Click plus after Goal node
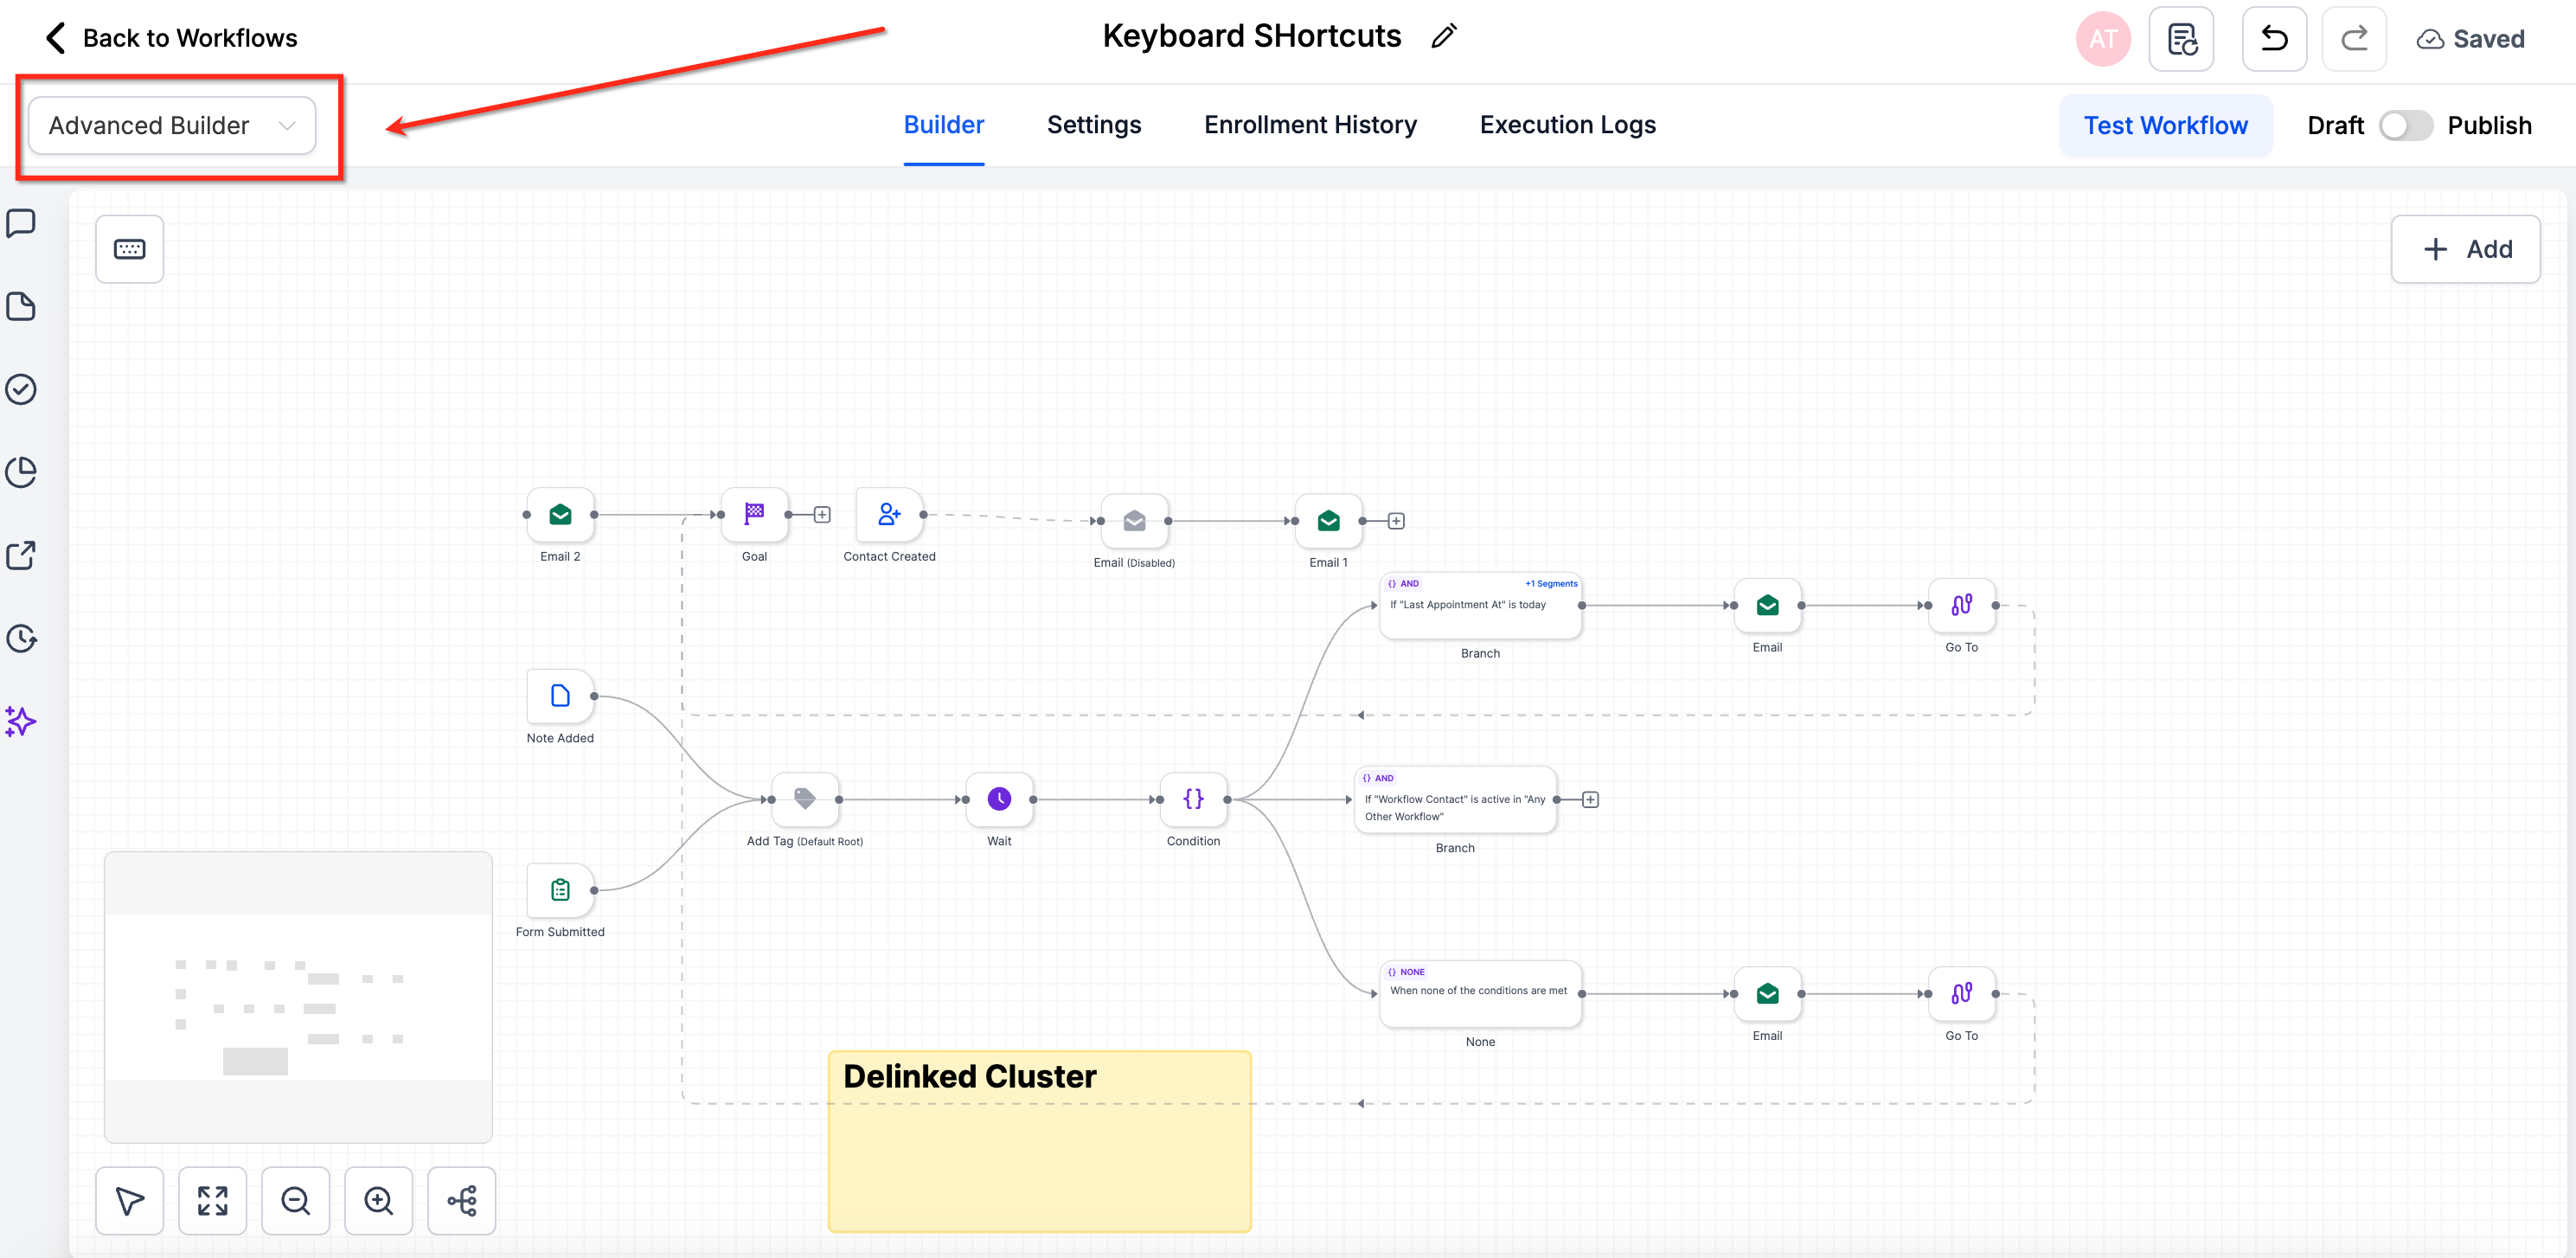The height and width of the screenshot is (1258, 2576). pos(822,515)
